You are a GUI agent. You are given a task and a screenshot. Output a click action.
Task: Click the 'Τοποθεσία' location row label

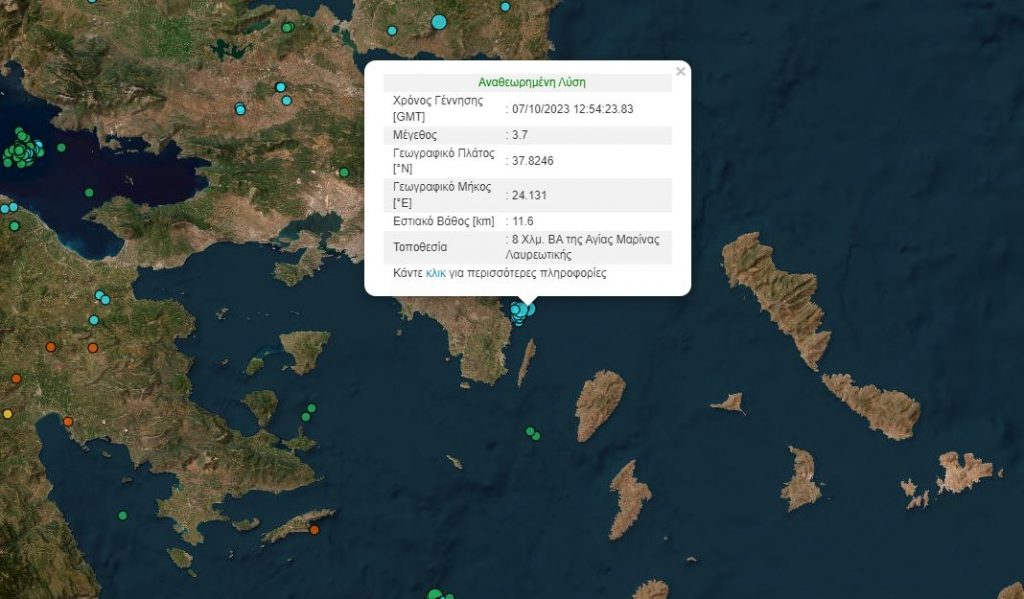click(x=421, y=246)
